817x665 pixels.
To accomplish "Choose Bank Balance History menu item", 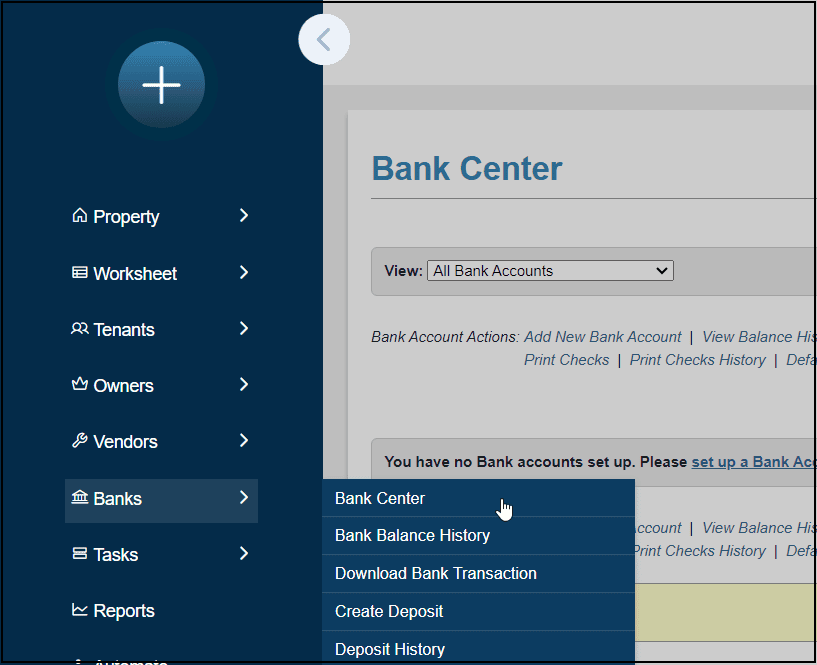I will [412, 535].
